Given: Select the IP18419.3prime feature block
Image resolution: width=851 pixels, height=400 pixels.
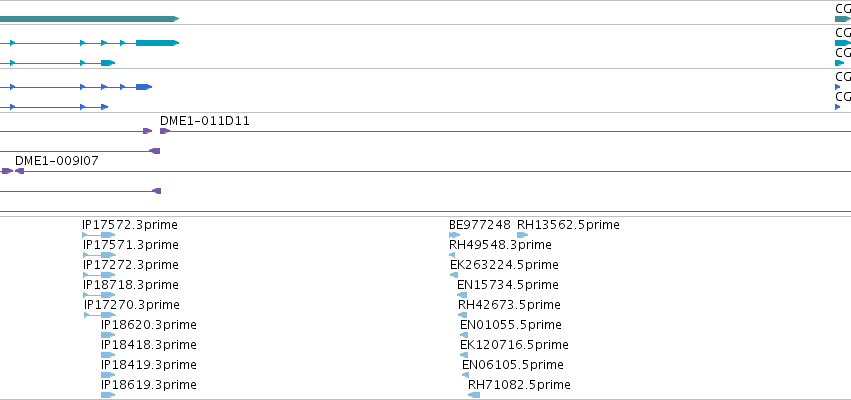Looking at the screenshot, I should click(108, 375).
